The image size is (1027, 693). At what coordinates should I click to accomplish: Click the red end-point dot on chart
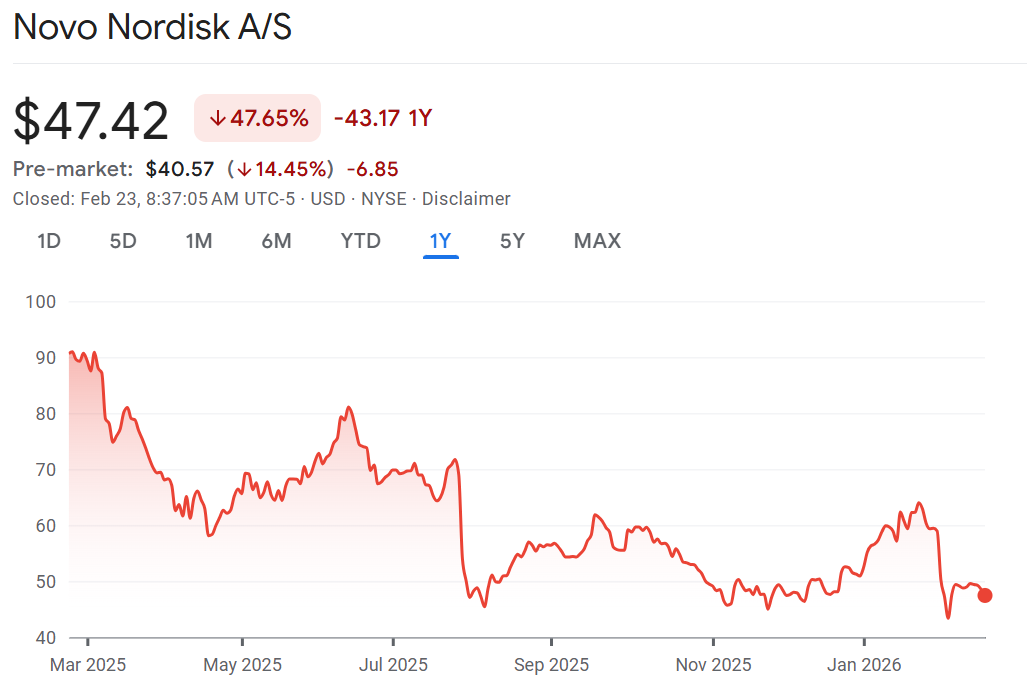pyautogui.click(x=985, y=596)
